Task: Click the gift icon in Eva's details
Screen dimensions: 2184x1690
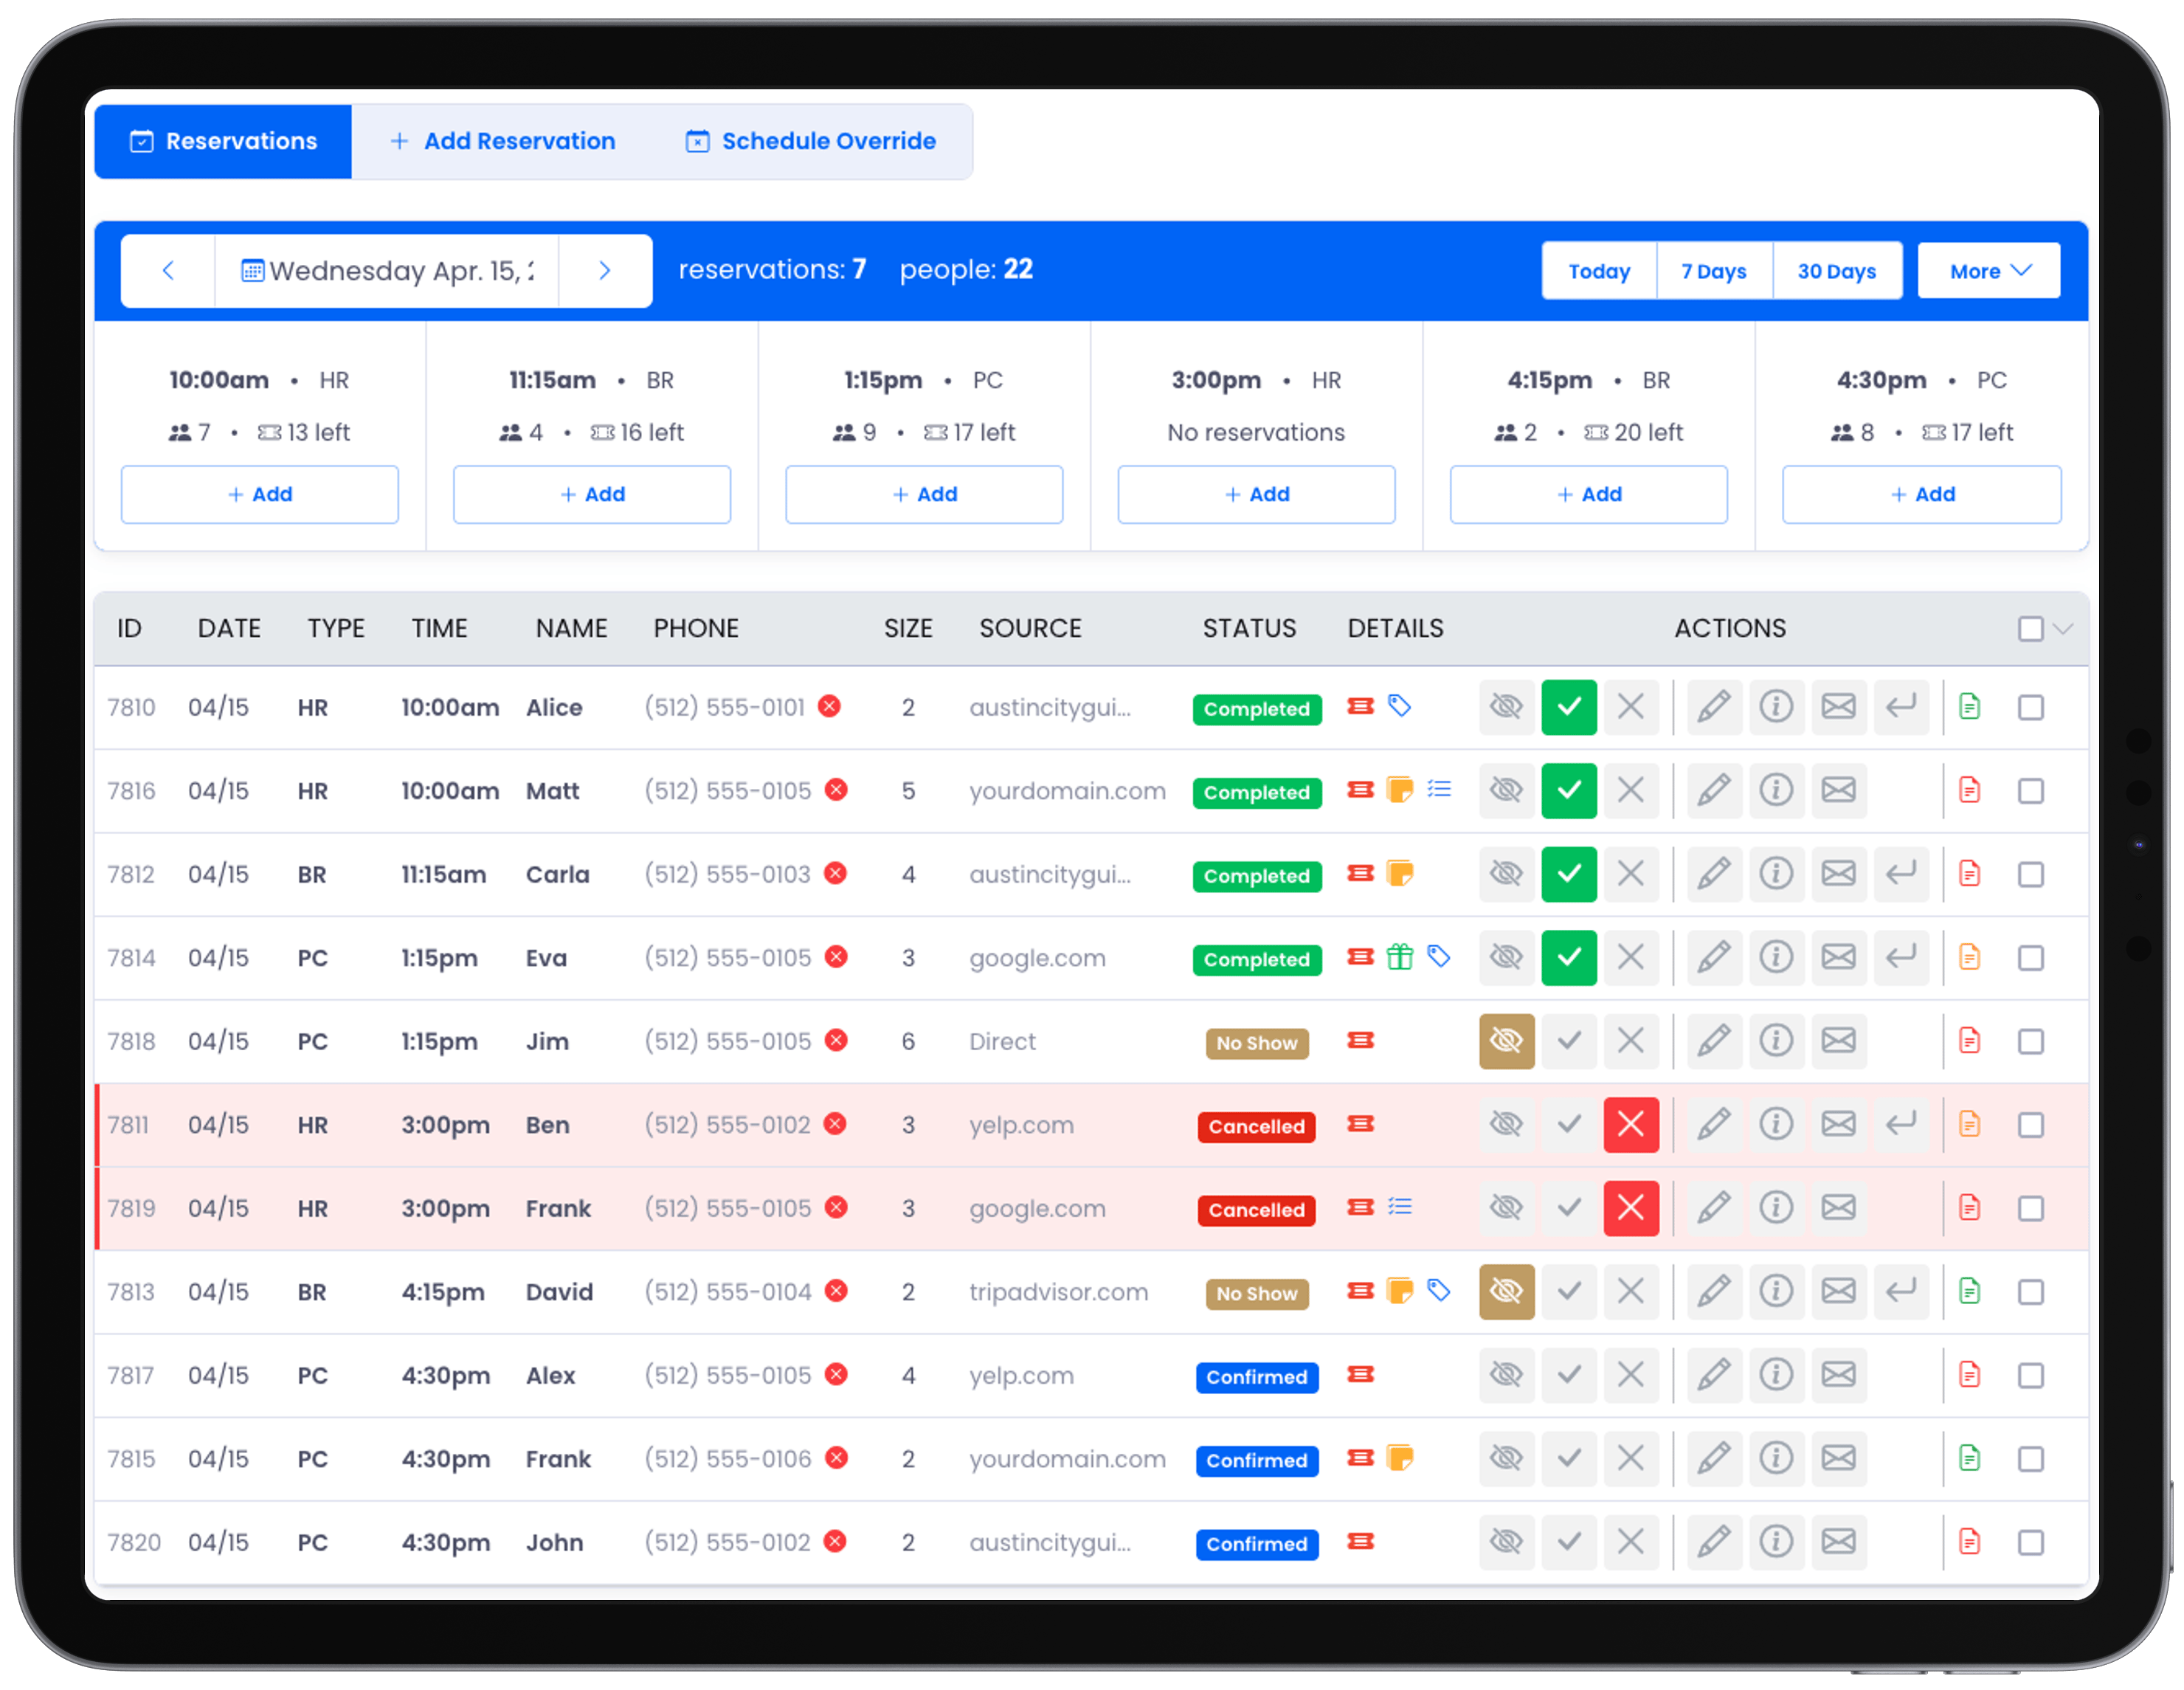Action: tap(1400, 957)
